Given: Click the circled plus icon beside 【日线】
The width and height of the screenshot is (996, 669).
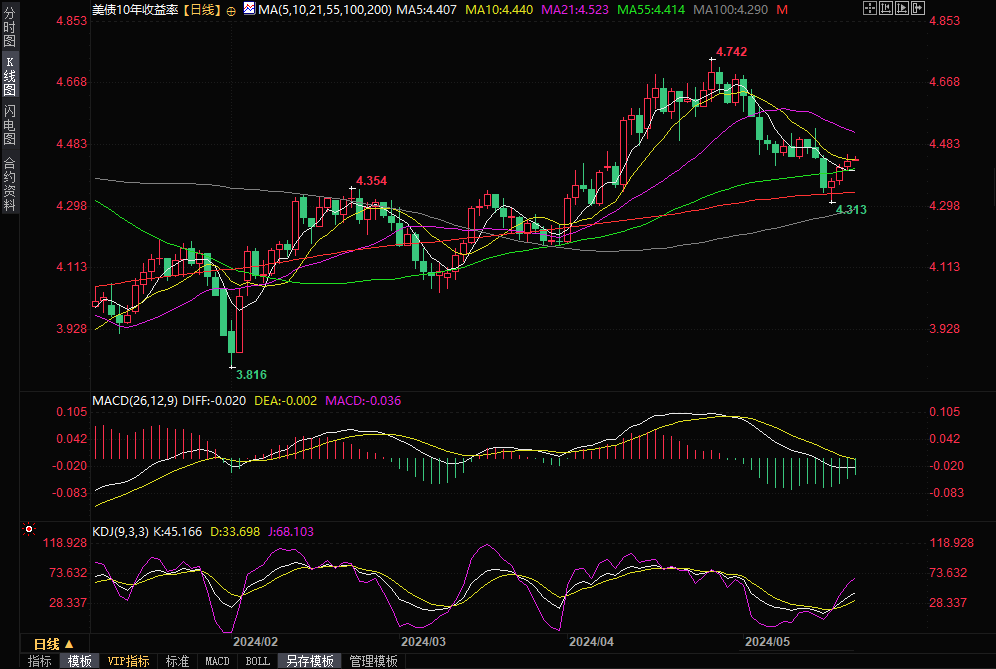Looking at the screenshot, I should (x=232, y=9).
